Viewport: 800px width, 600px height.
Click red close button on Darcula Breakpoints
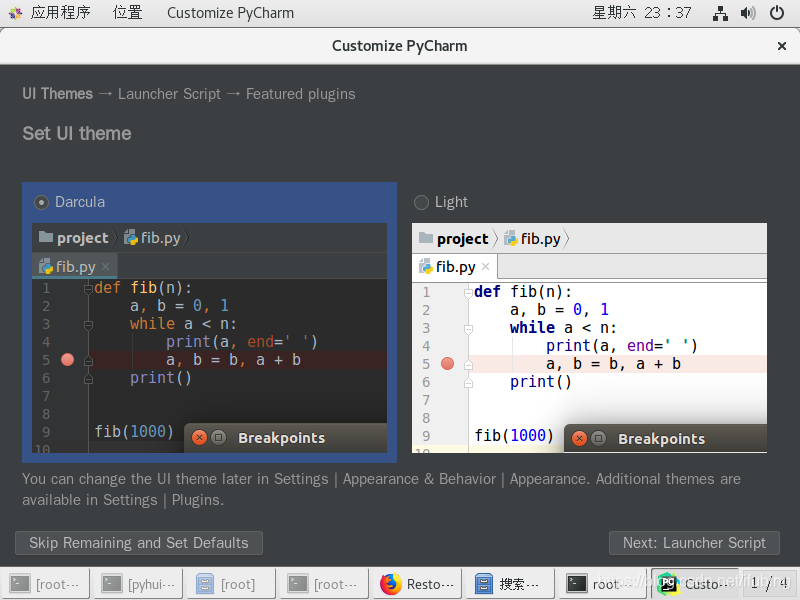click(x=199, y=438)
